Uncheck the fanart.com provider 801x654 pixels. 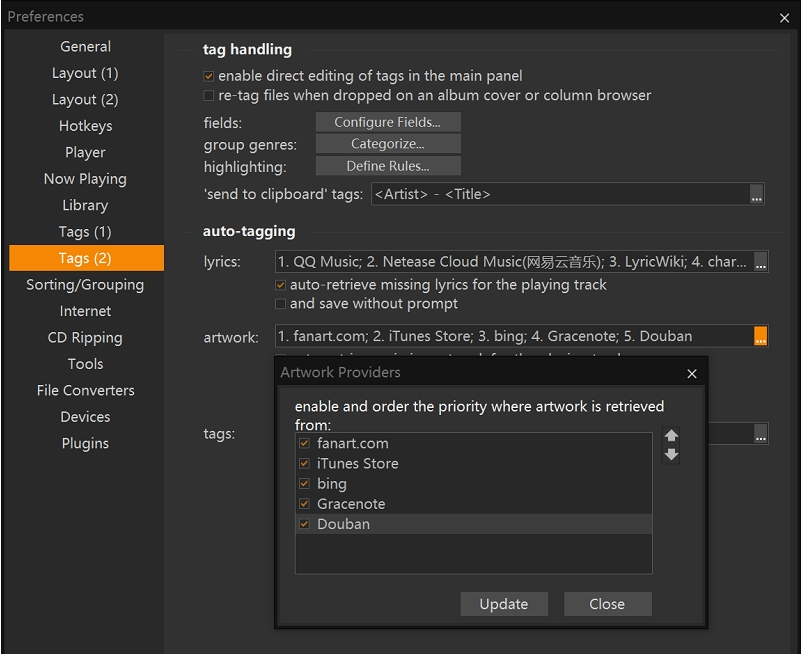305,443
